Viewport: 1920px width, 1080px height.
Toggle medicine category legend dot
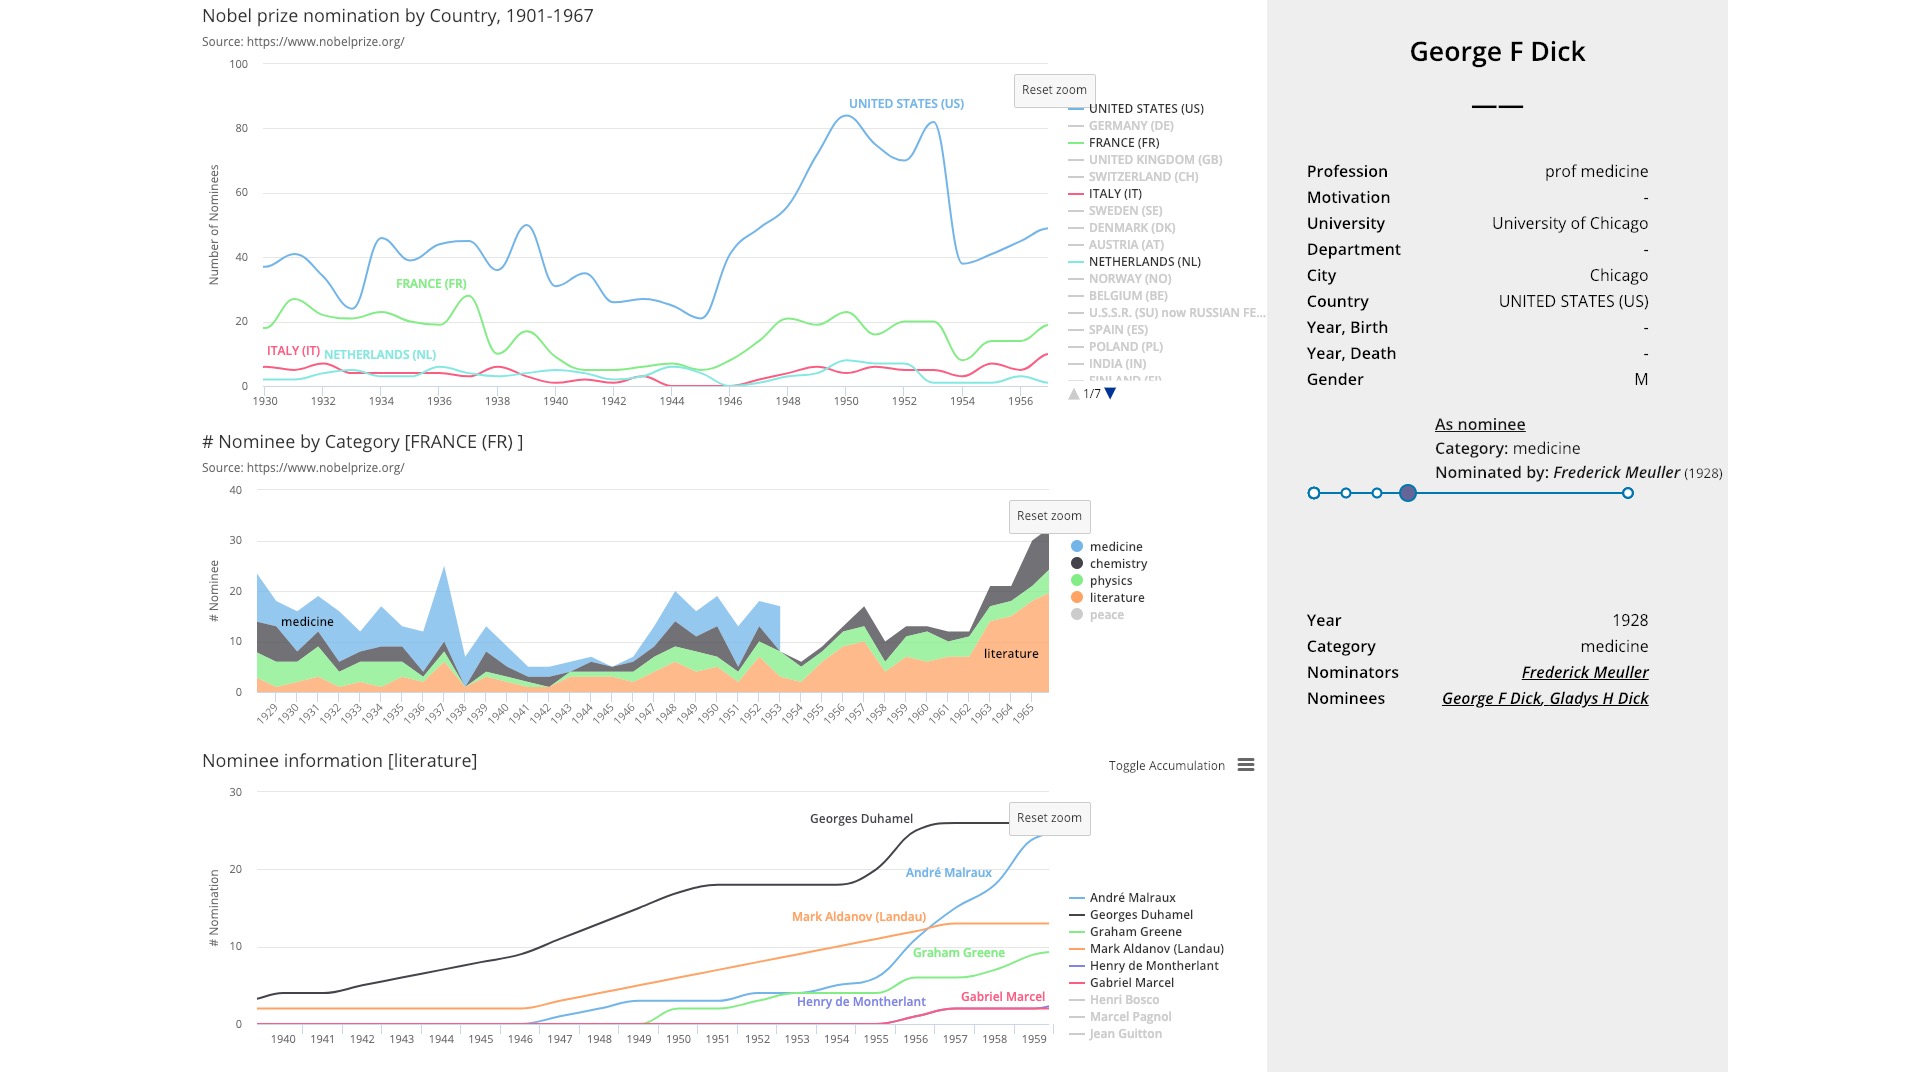tap(1077, 547)
